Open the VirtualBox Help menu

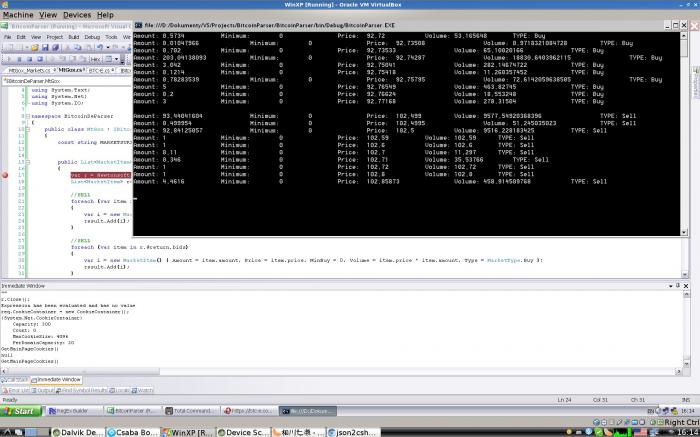click(x=105, y=15)
